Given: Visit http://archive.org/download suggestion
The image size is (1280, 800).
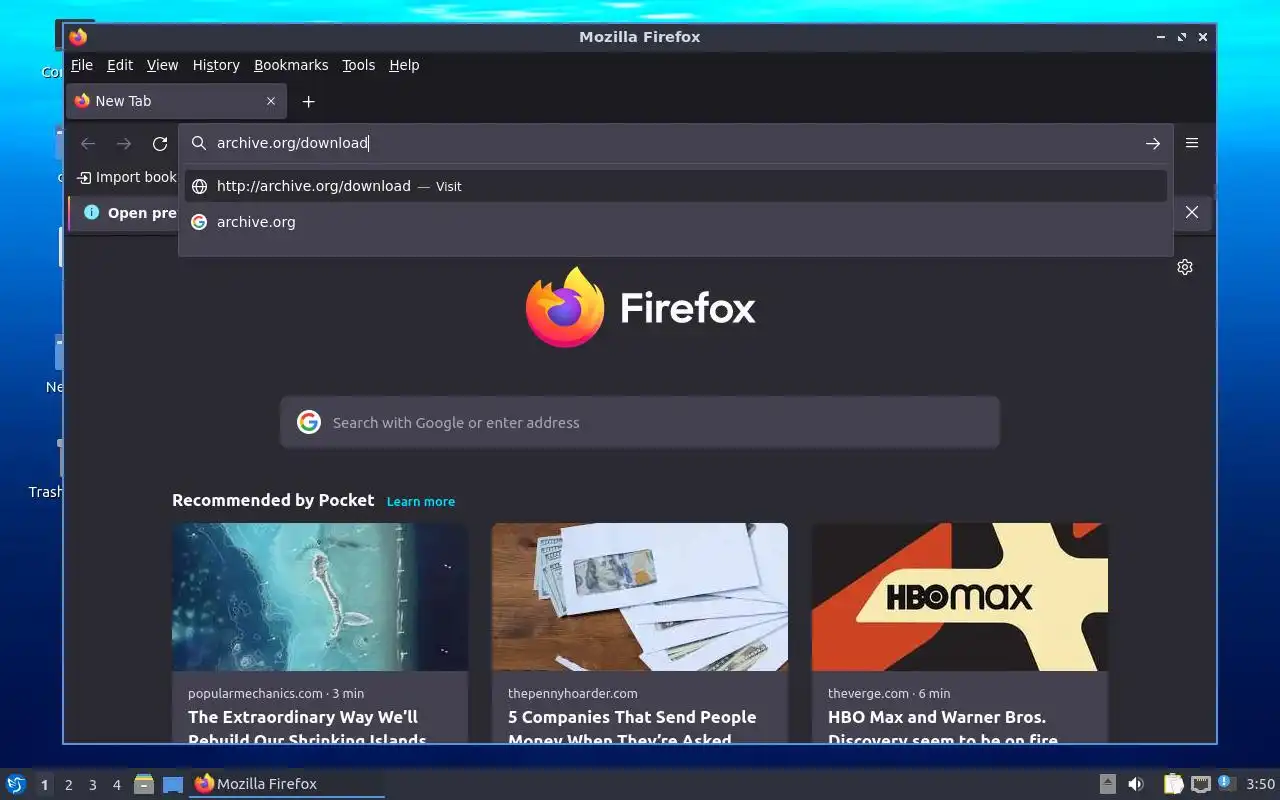Looking at the screenshot, I should click(676, 186).
